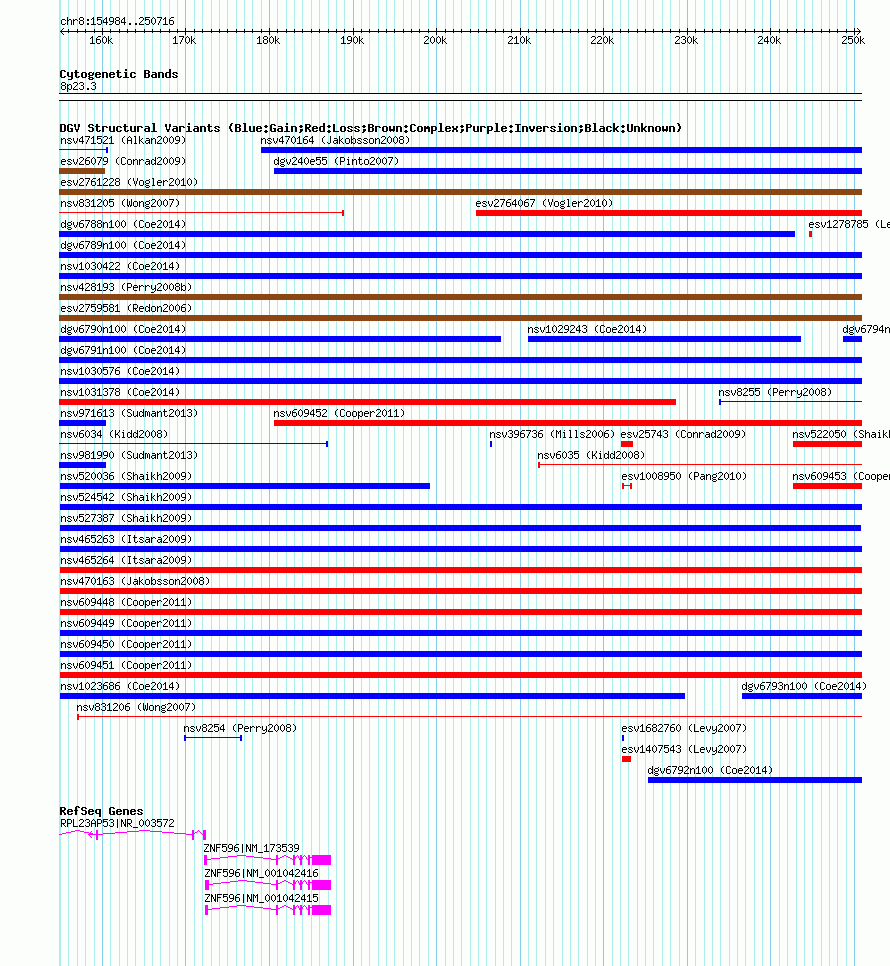Click the nsv6034 (Kidd2008) variant label

pos(113,434)
